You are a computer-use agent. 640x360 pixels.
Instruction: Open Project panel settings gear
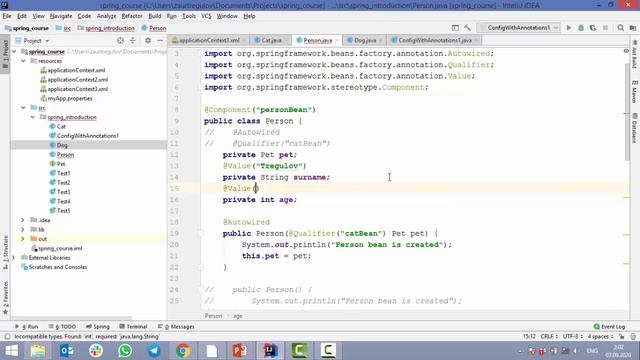(148, 40)
